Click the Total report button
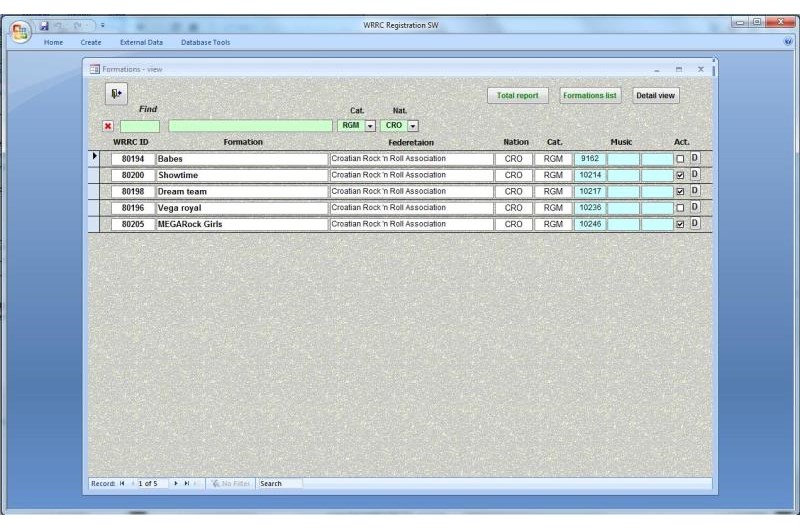Viewport: 800px width, 530px height. tap(517, 96)
